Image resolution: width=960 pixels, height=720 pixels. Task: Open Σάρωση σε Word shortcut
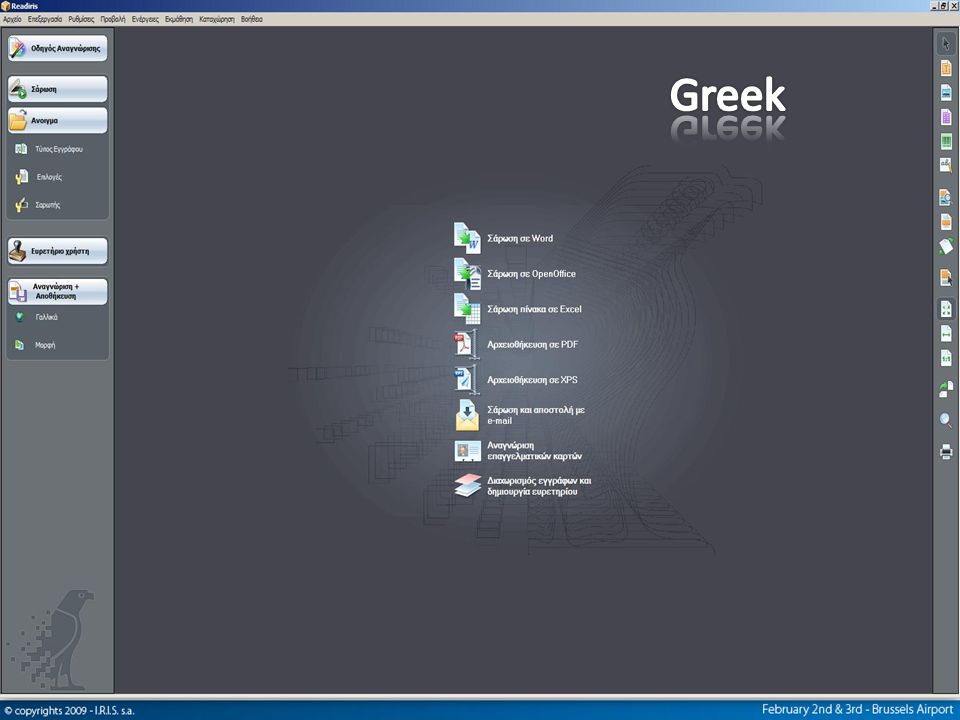pyautogui.click(x=503, y=238)
